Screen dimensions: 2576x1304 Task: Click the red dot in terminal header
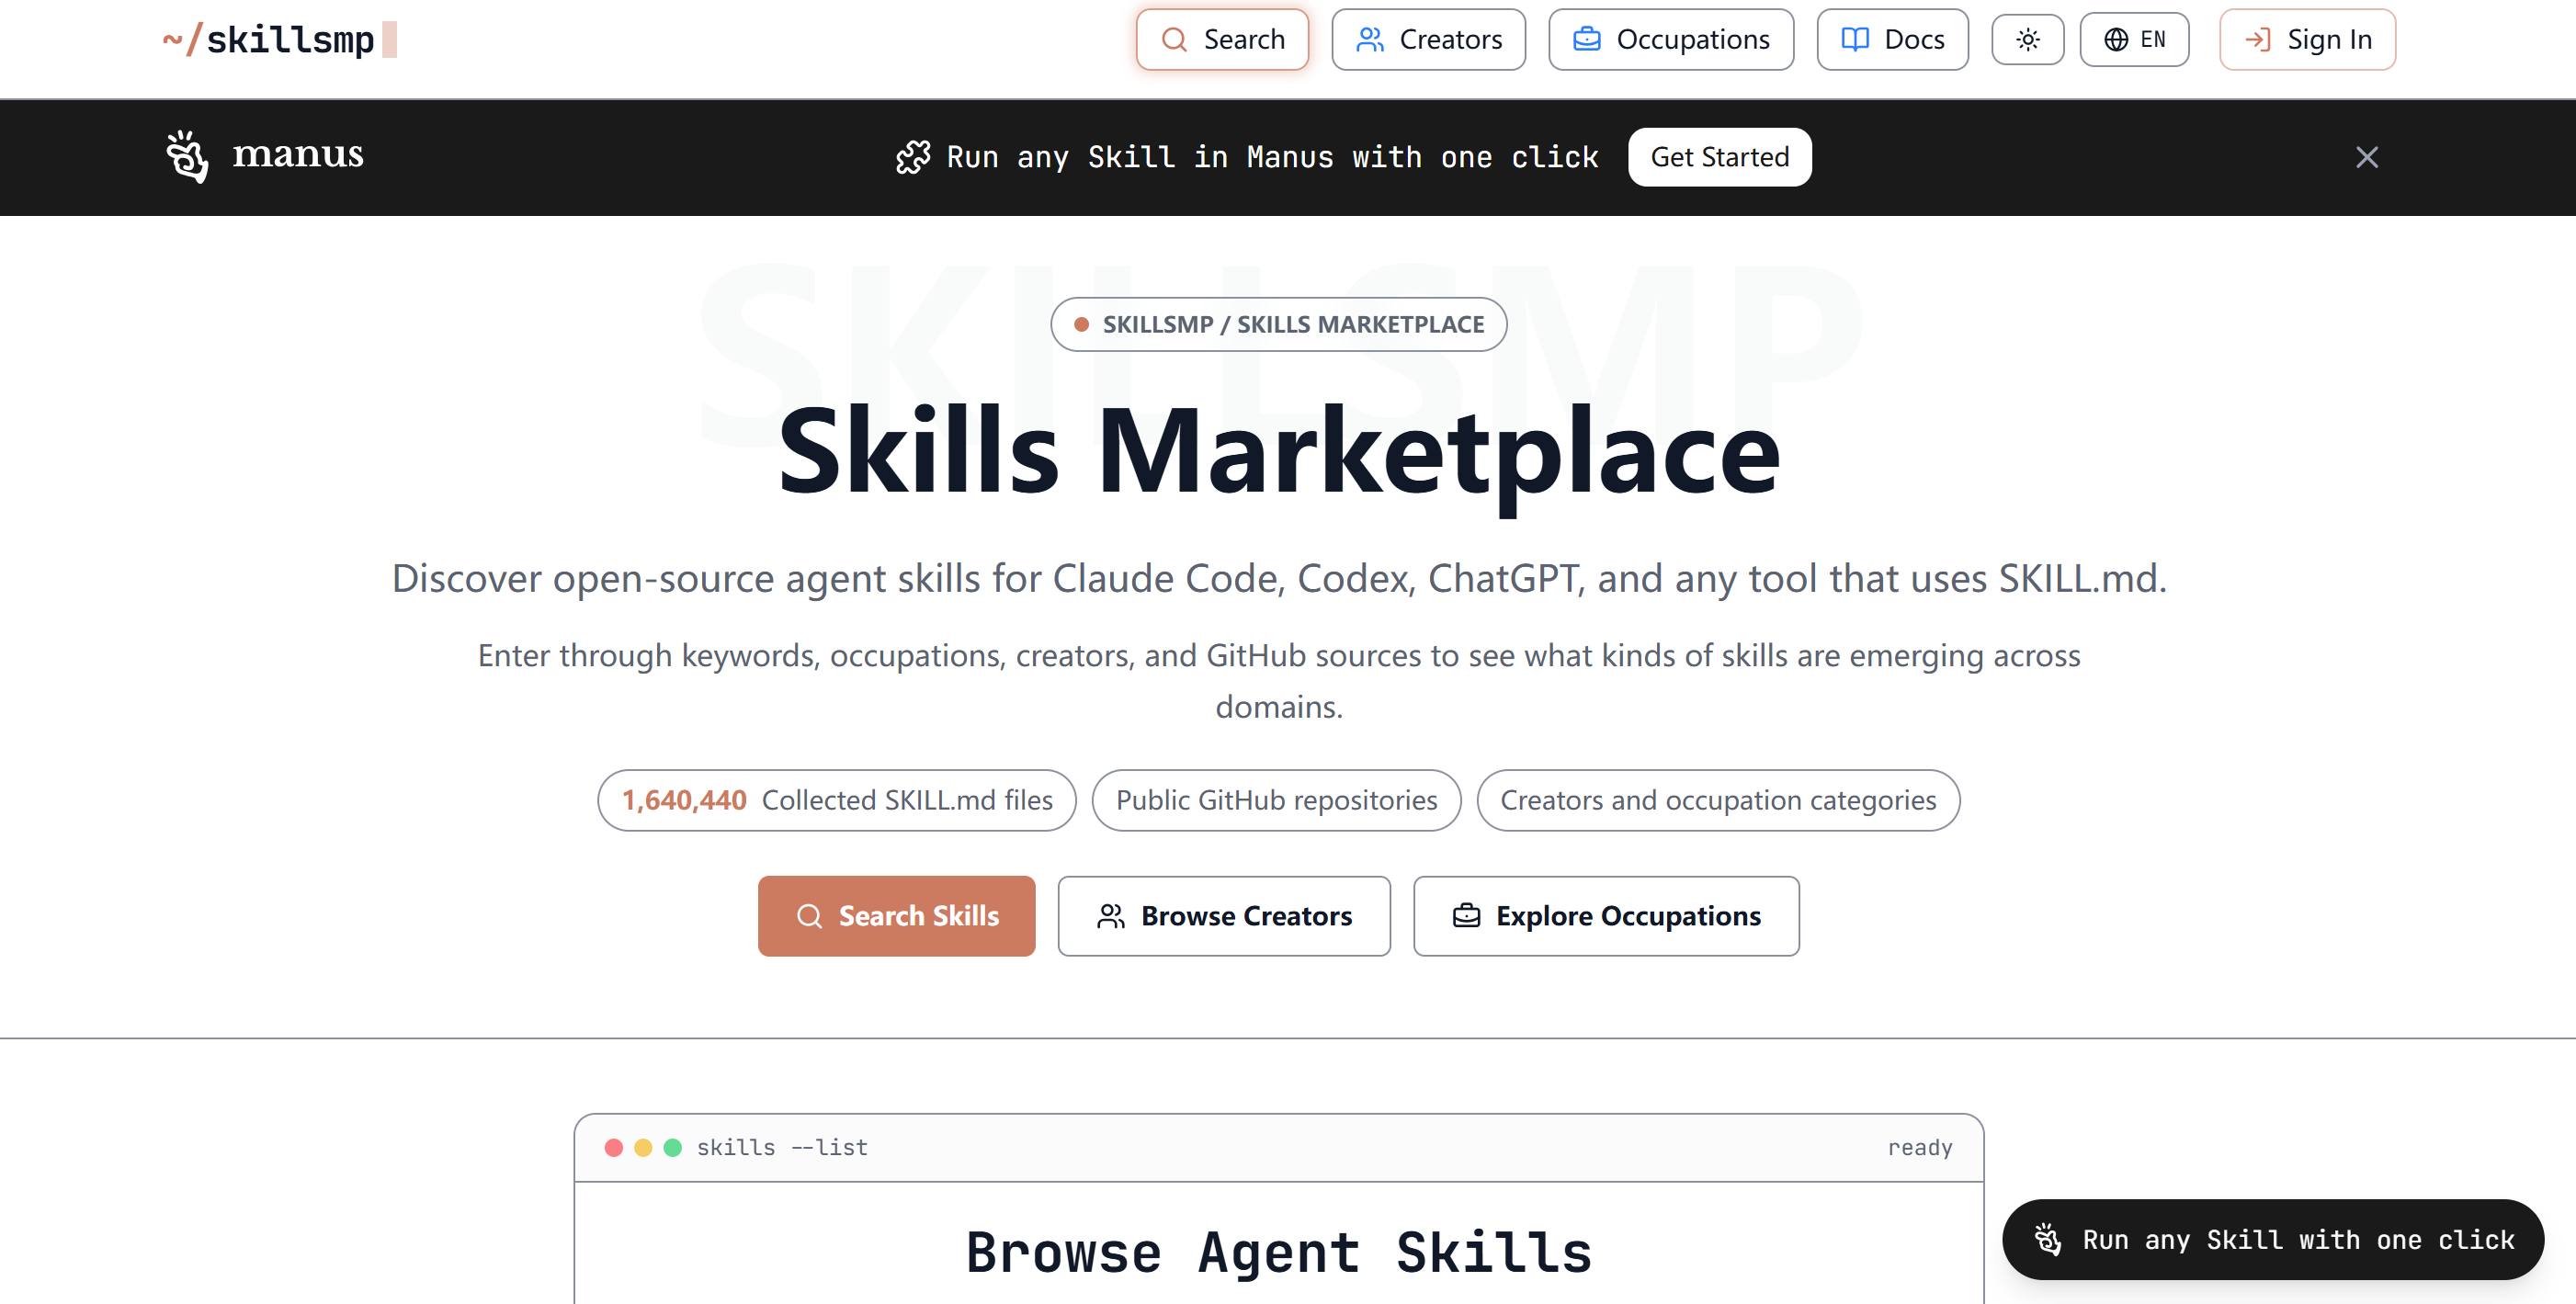(614, 1147)
